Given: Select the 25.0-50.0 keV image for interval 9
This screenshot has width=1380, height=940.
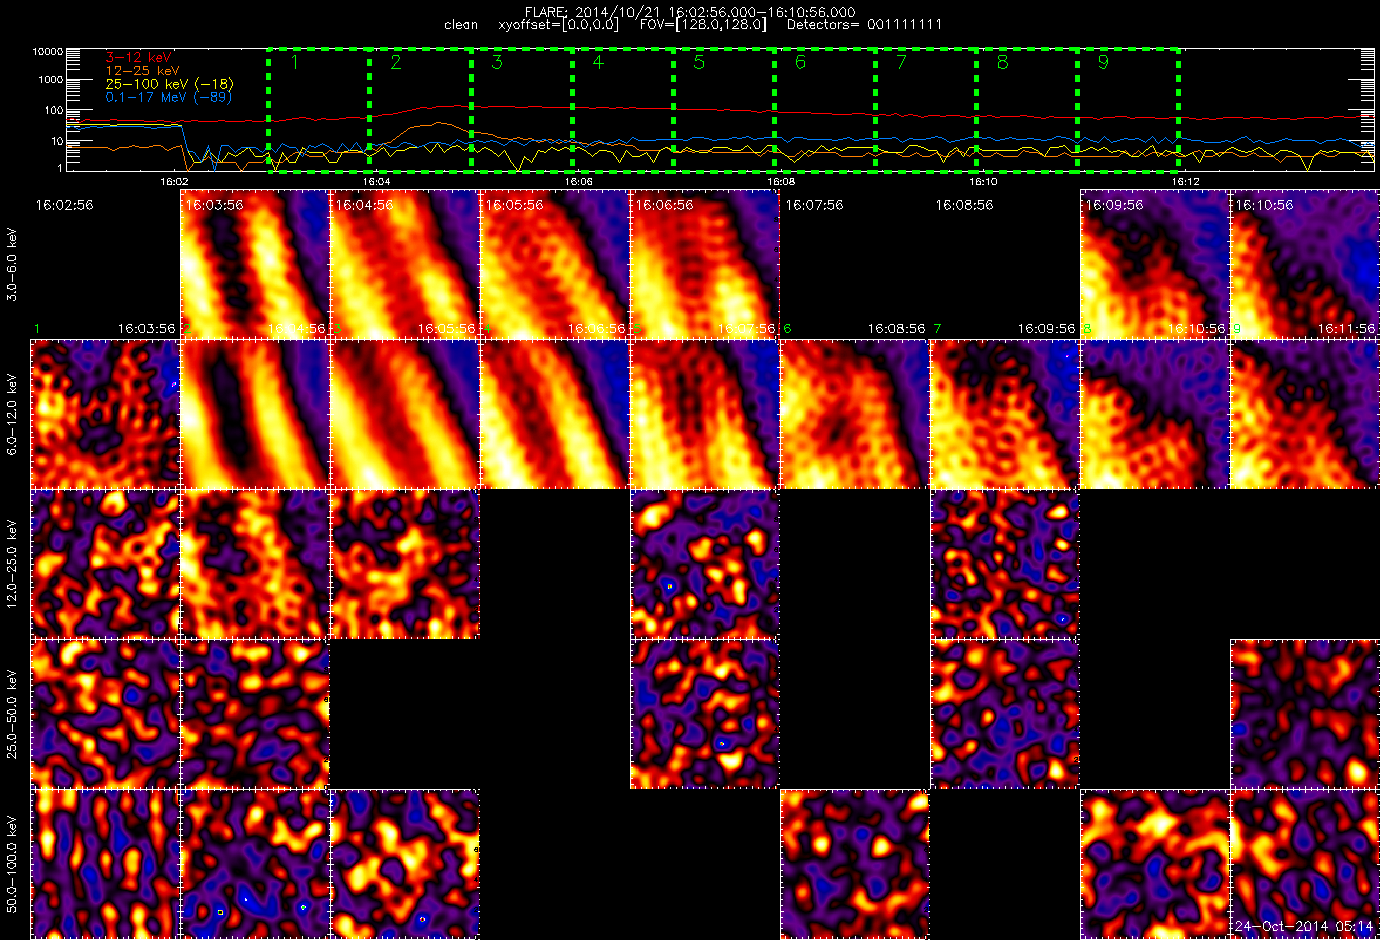Looking at the screenshot, I should point(1305,714).
